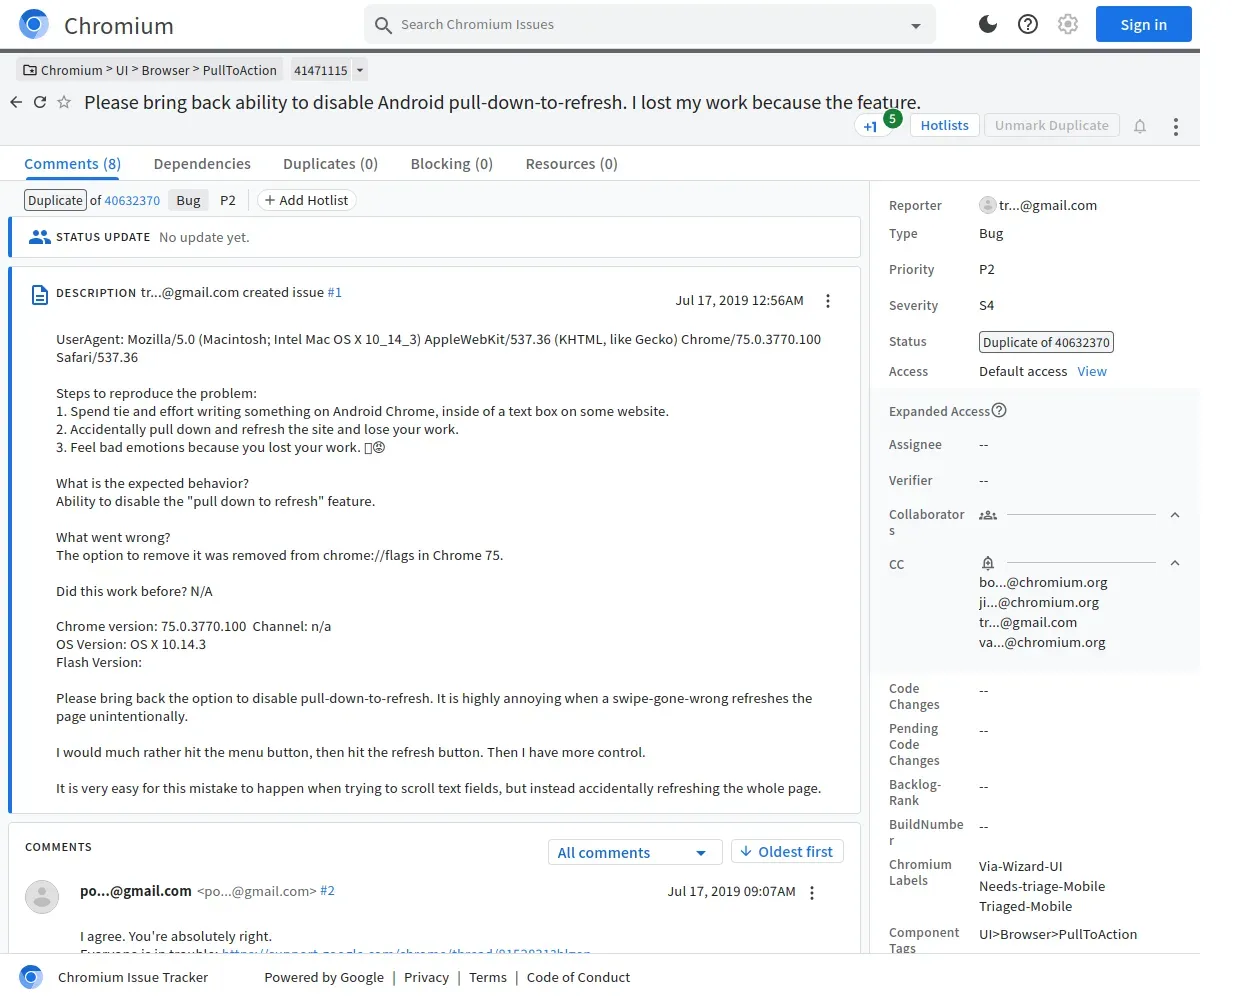Click the status update people icon
Image resolution: width=1234 pixels, height=1000 pixels.
[40, 237]
